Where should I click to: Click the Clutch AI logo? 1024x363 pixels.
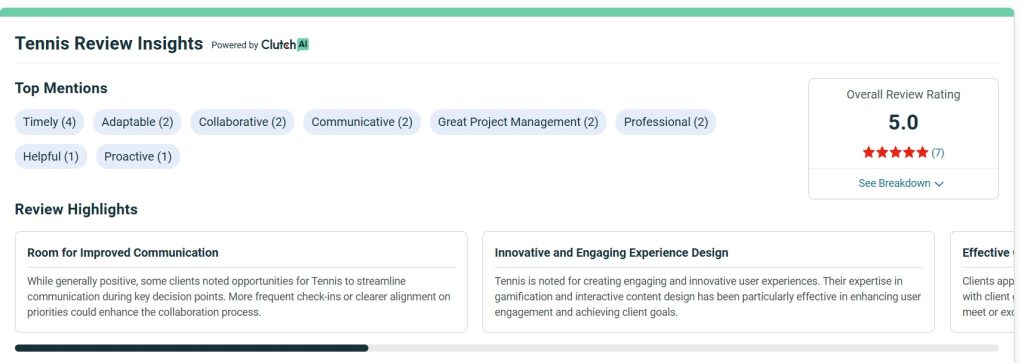coord(285,45)
